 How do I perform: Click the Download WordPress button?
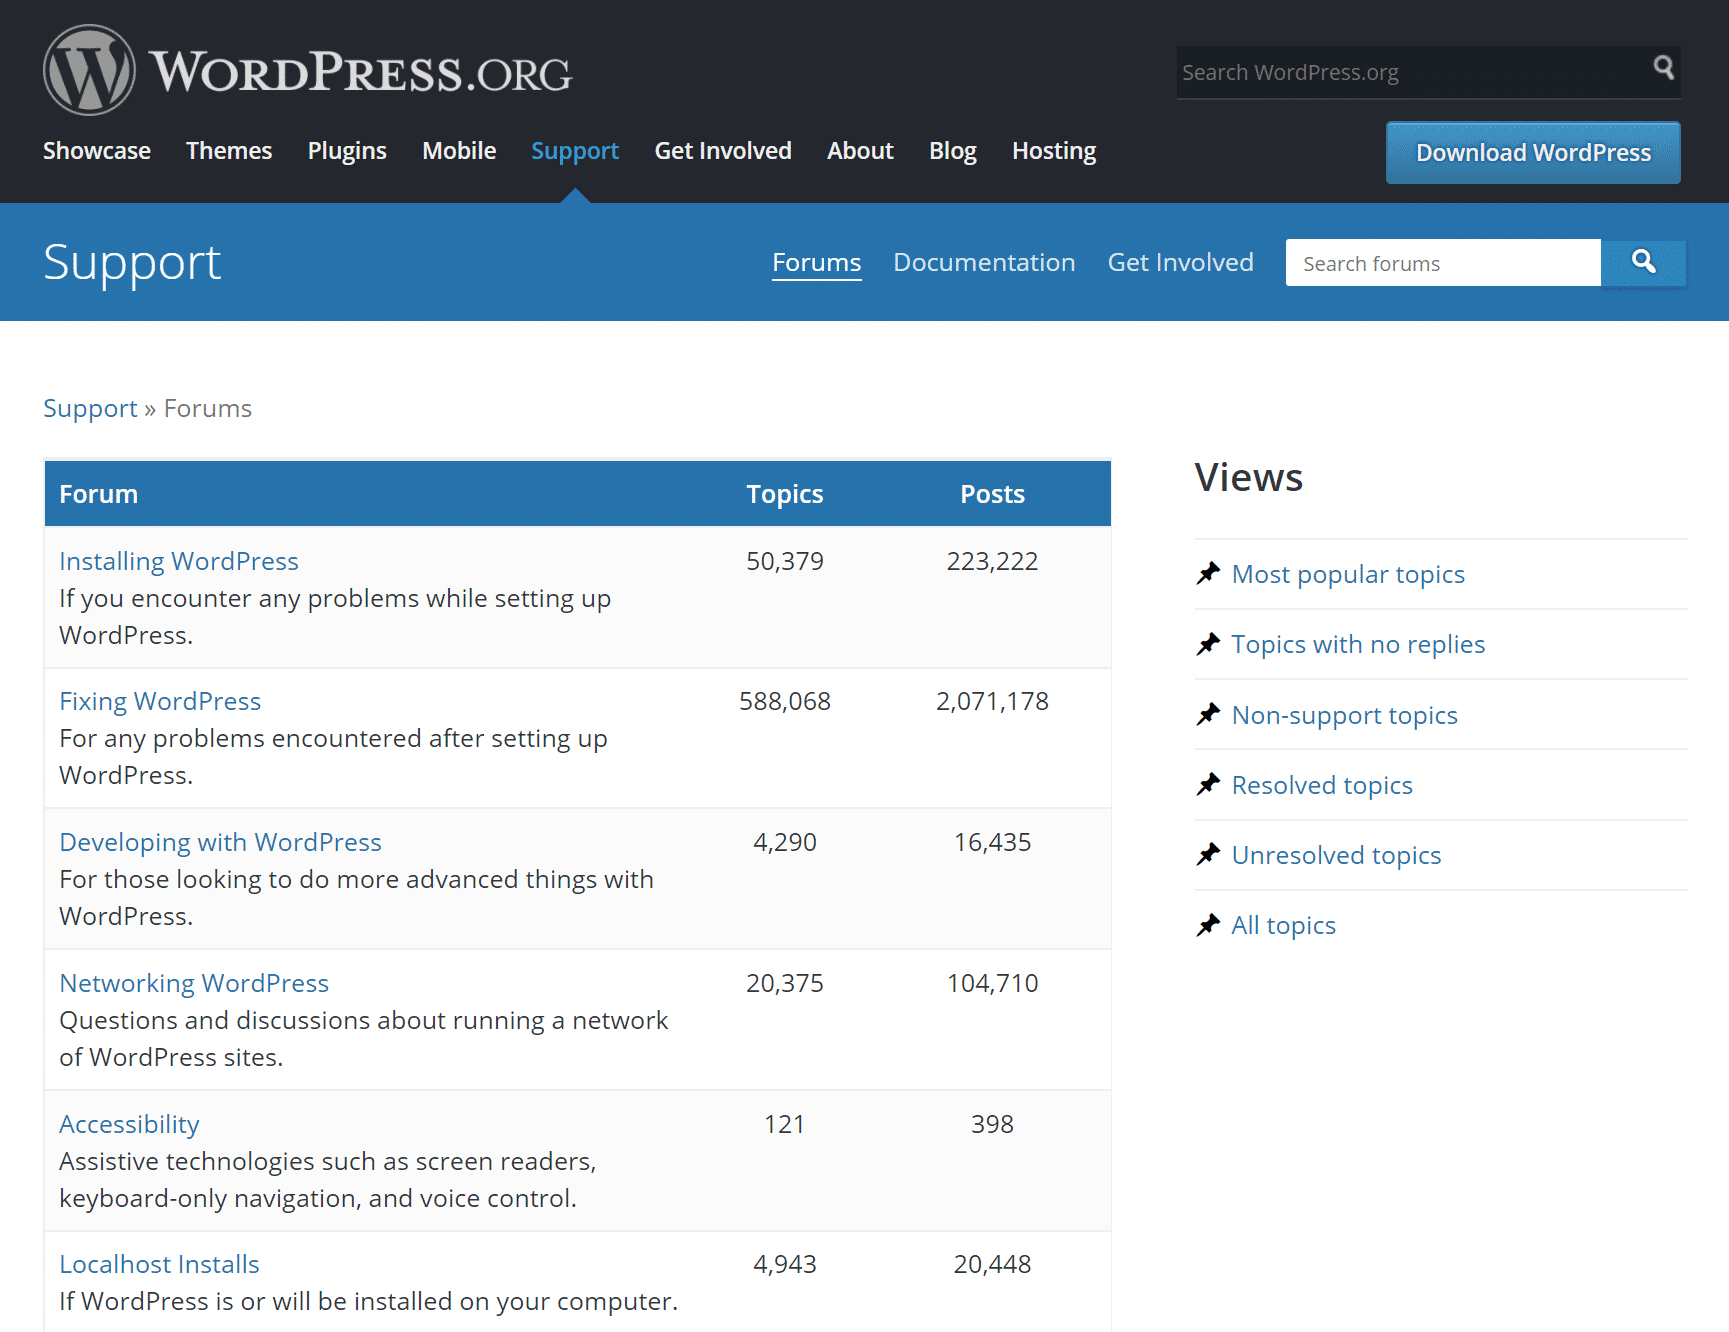1532,152
